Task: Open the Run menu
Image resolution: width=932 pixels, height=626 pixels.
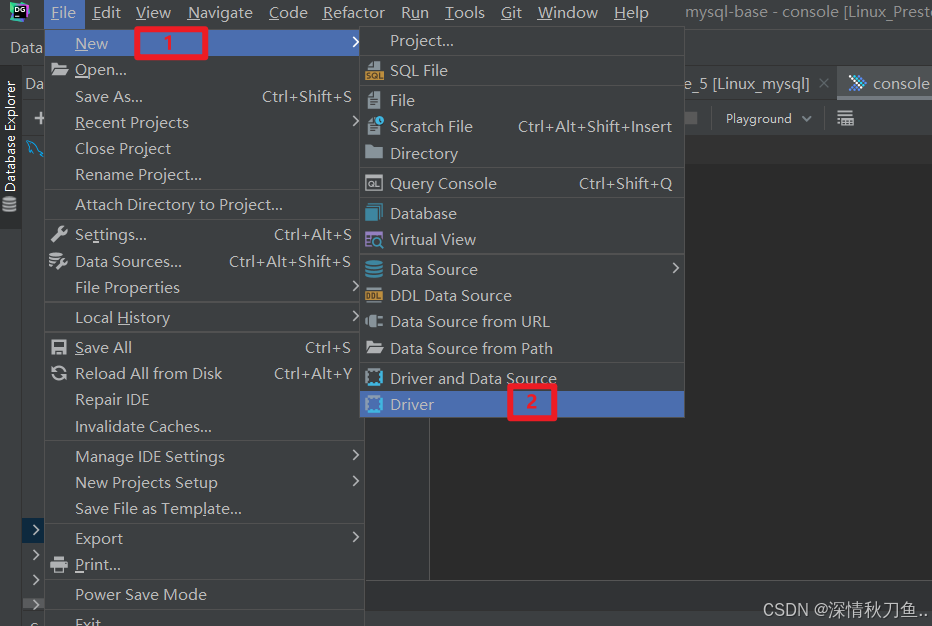Action: tap(414, 12)
